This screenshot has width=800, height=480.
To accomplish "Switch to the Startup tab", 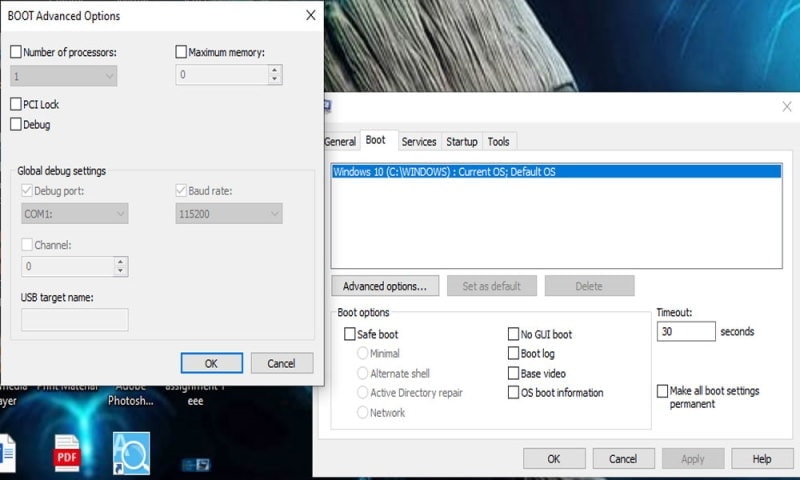I will click(462, 142).
